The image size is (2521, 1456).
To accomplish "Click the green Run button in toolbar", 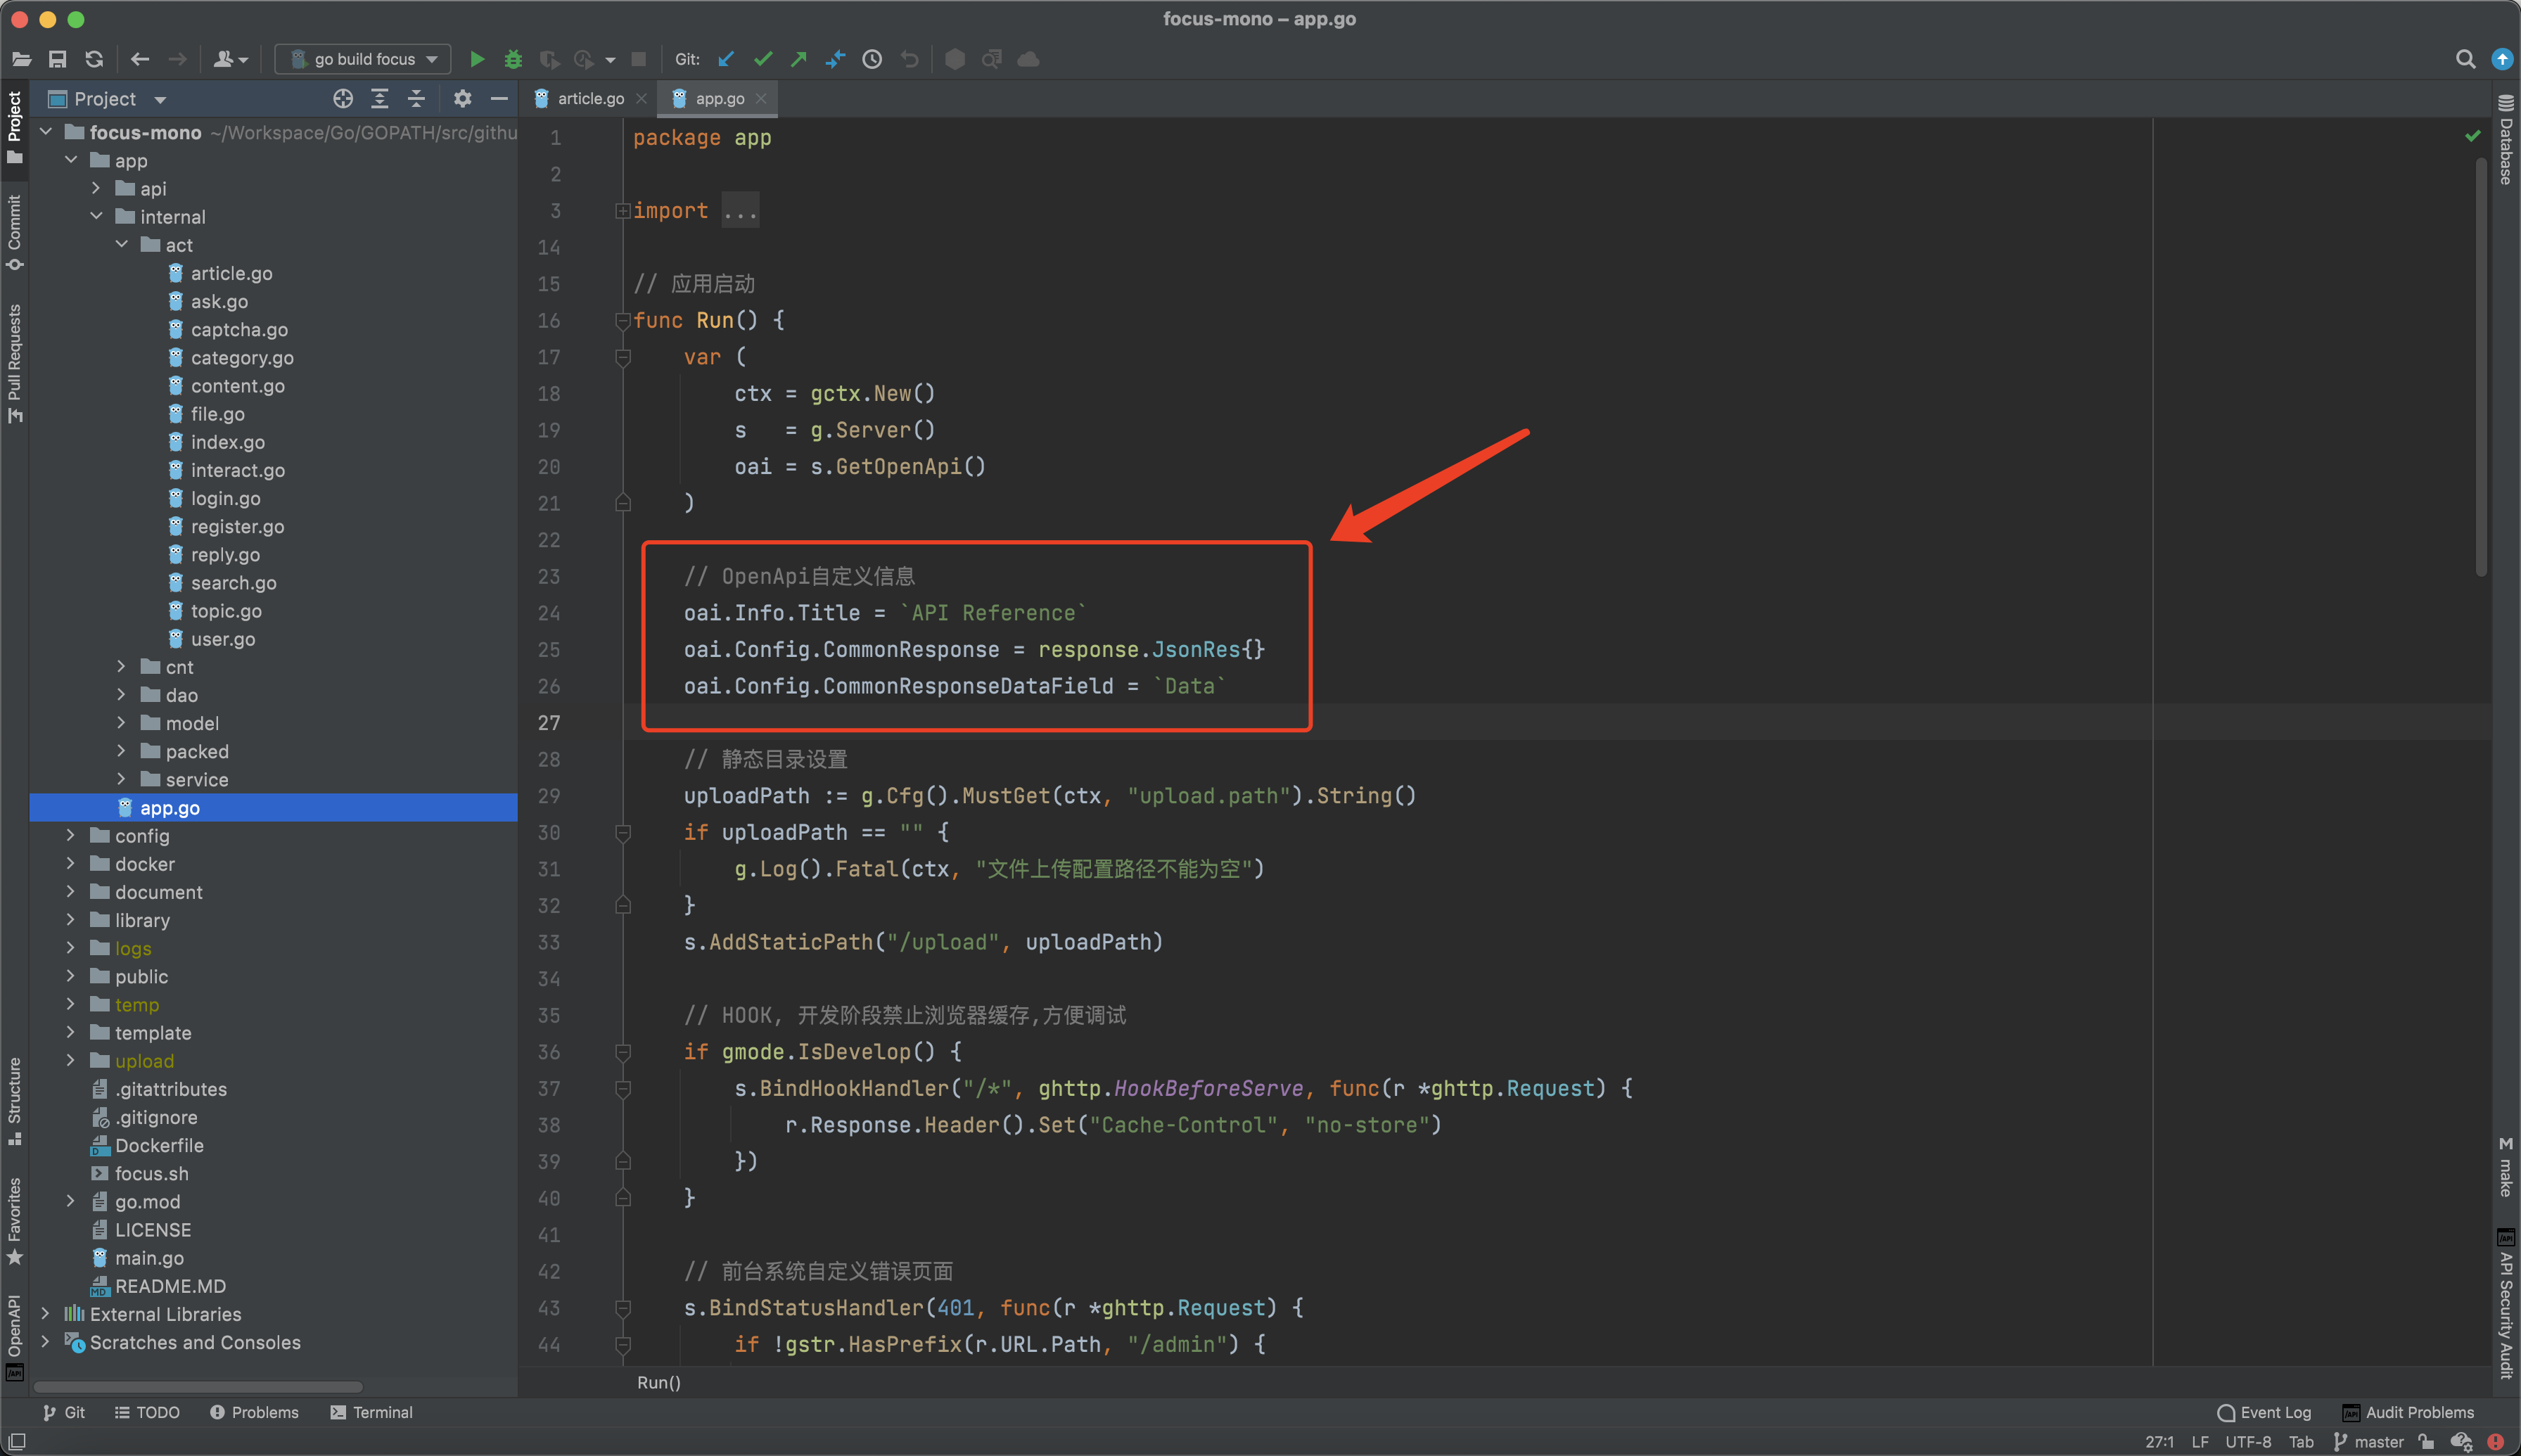I will 477,59.
